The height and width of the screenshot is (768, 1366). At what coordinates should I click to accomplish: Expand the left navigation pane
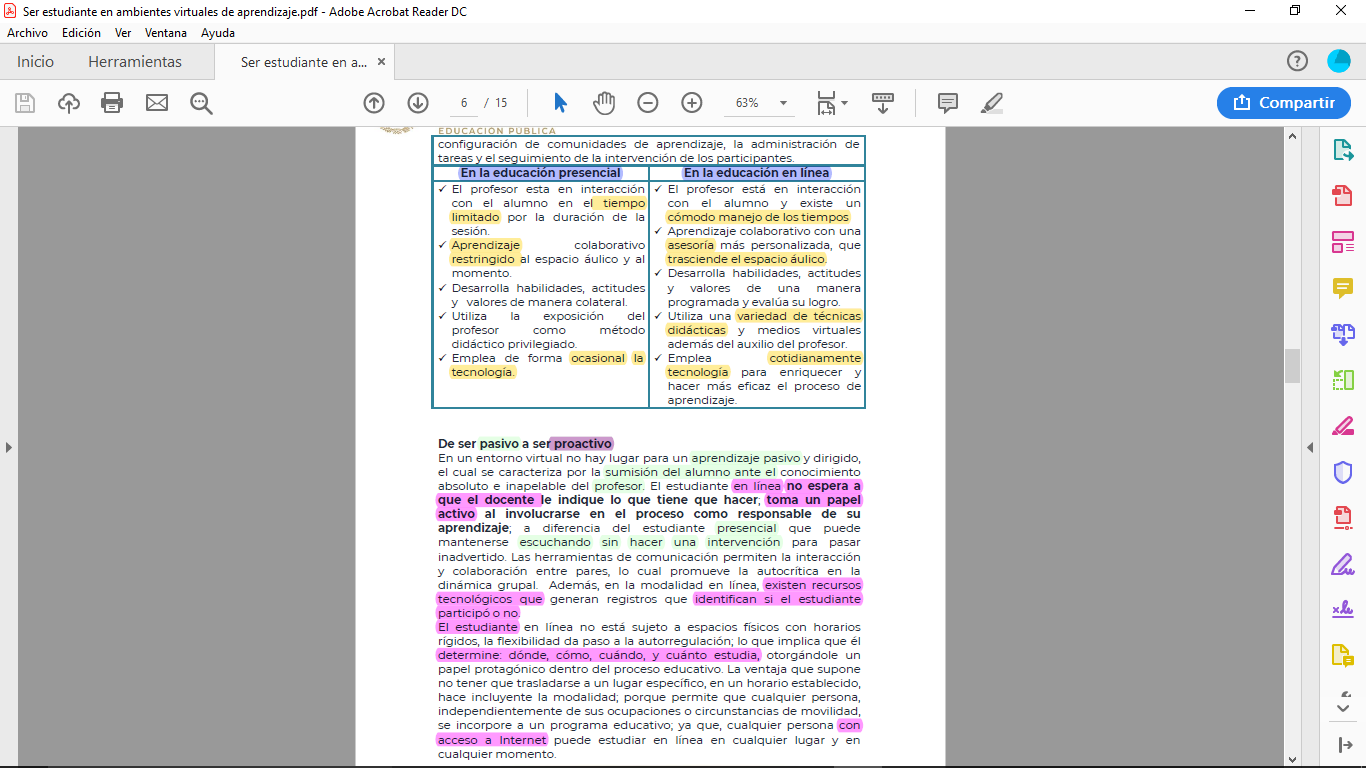(9, 447)
